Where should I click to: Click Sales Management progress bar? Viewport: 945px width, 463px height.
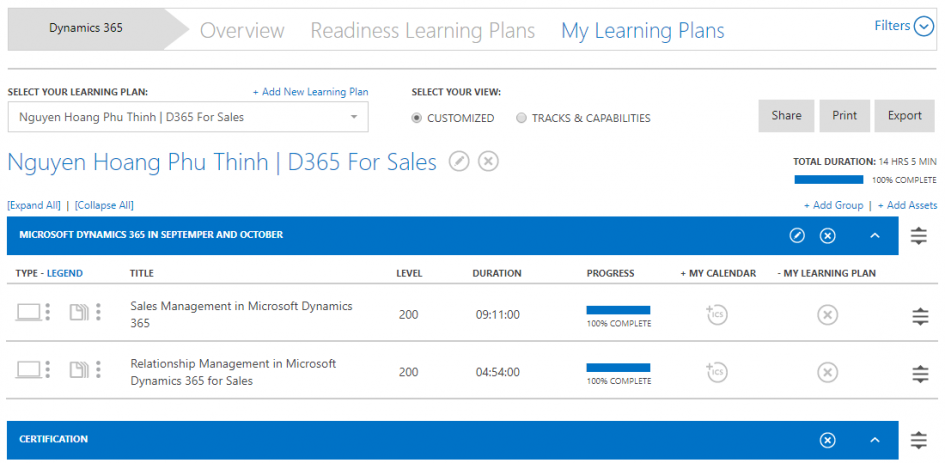coord(618,310)
